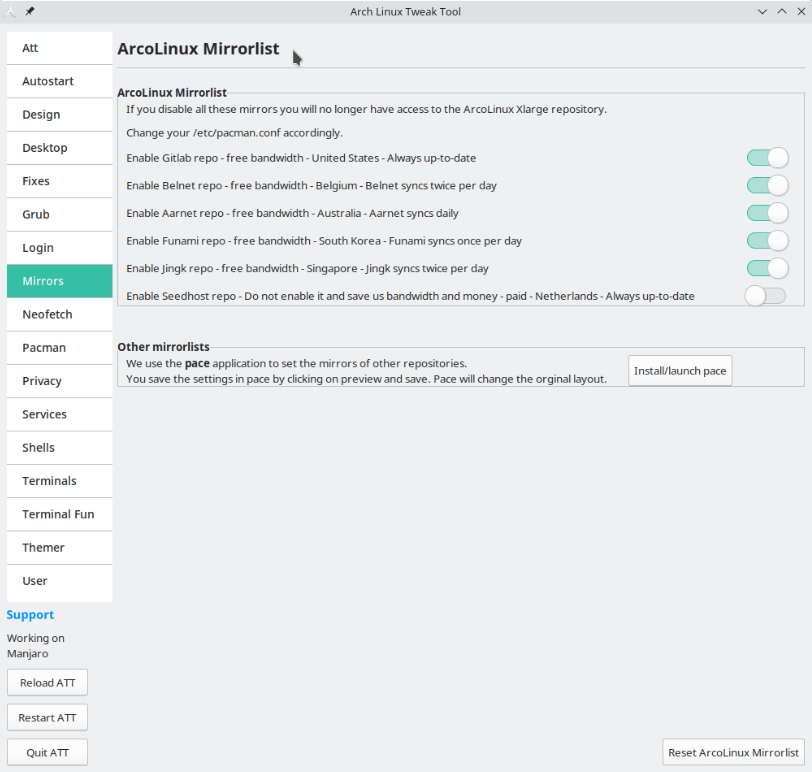Image resolution: width=812 pixels, height=772 pixels.
Task: Click the 'We use the pace application' text
Action: [x=297, y=363]
